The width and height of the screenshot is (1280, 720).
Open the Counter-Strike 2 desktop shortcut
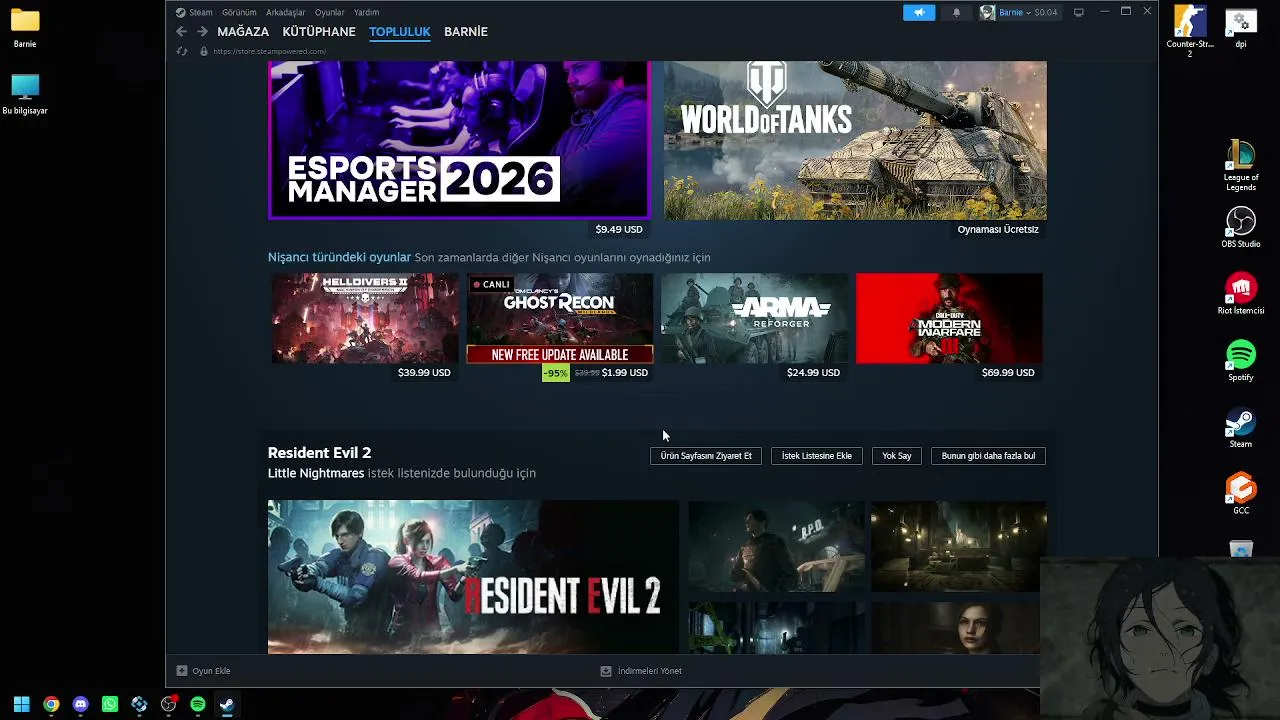(1190, 31)
